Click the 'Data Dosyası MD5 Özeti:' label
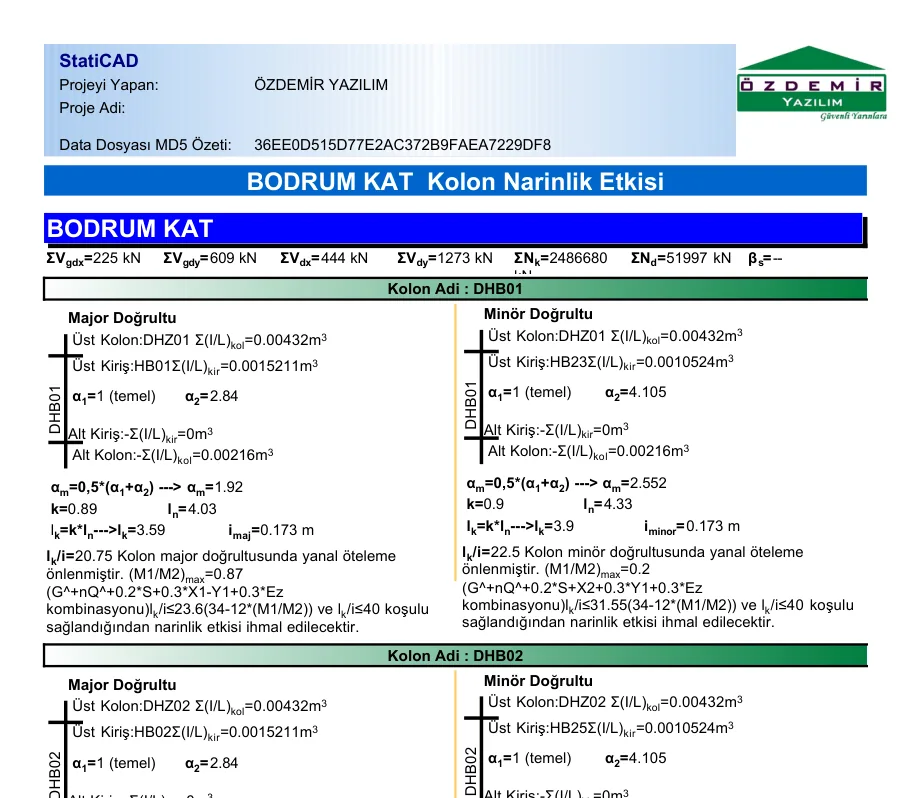 145,145
